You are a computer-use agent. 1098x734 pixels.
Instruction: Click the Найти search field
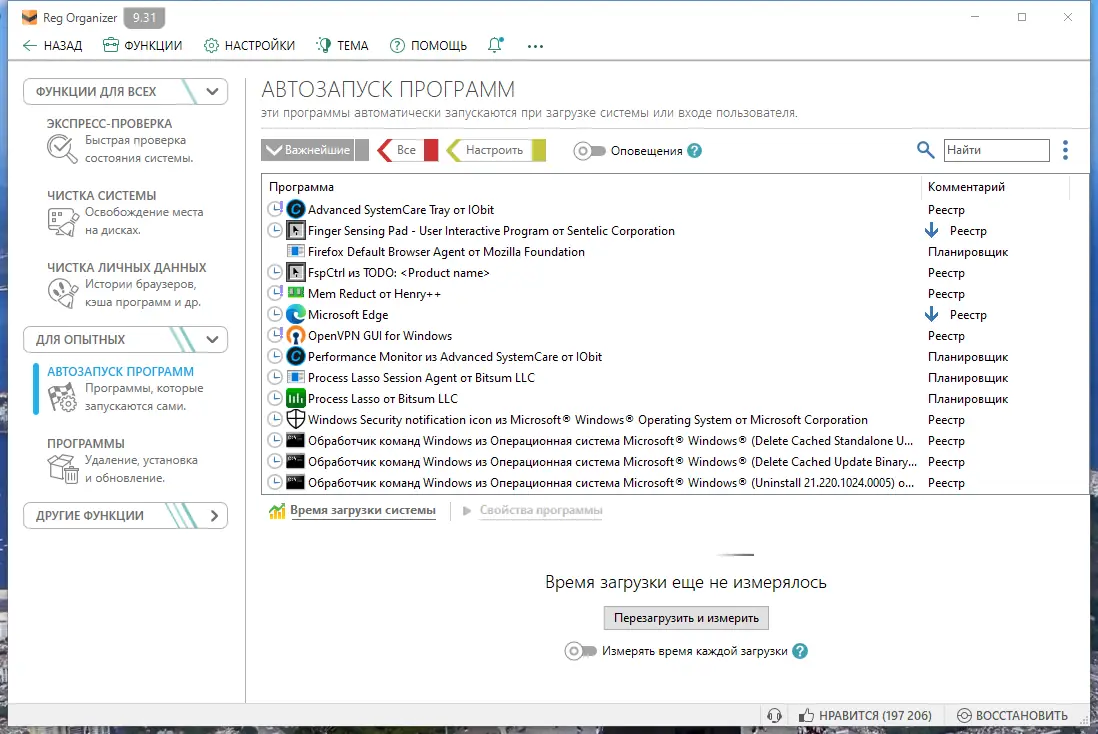coord(996,150)
